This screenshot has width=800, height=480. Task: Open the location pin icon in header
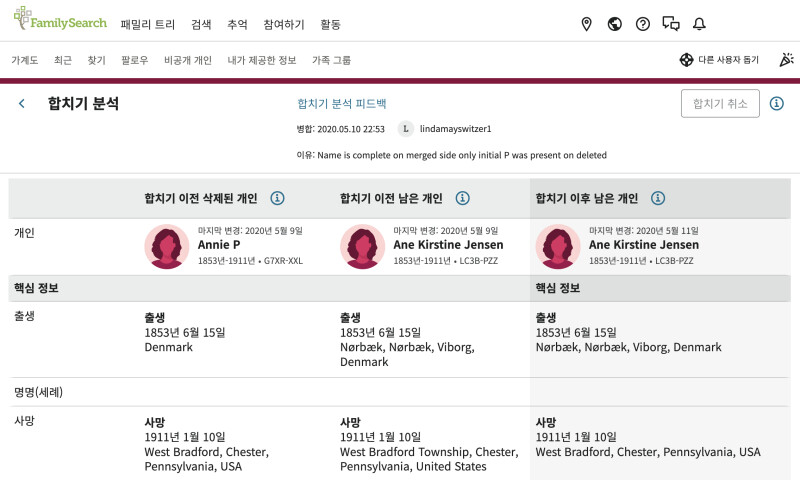tap(587, 24)
